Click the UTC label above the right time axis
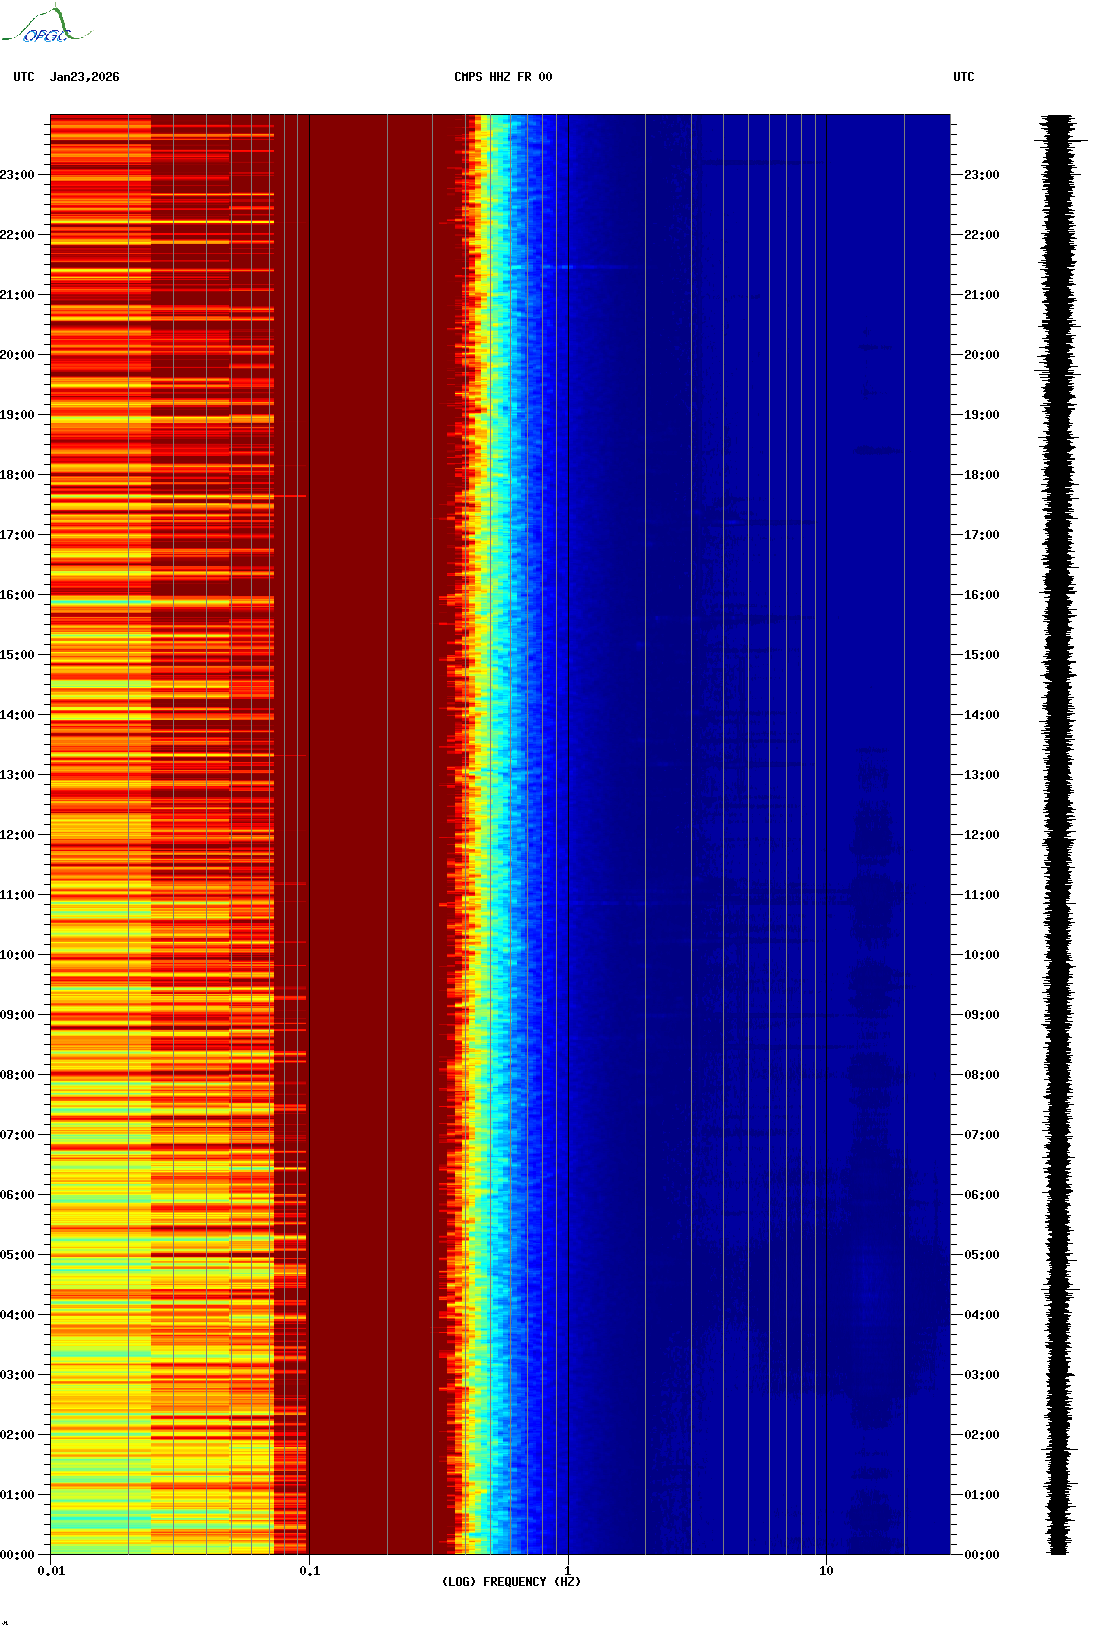 tap(964, 77)
